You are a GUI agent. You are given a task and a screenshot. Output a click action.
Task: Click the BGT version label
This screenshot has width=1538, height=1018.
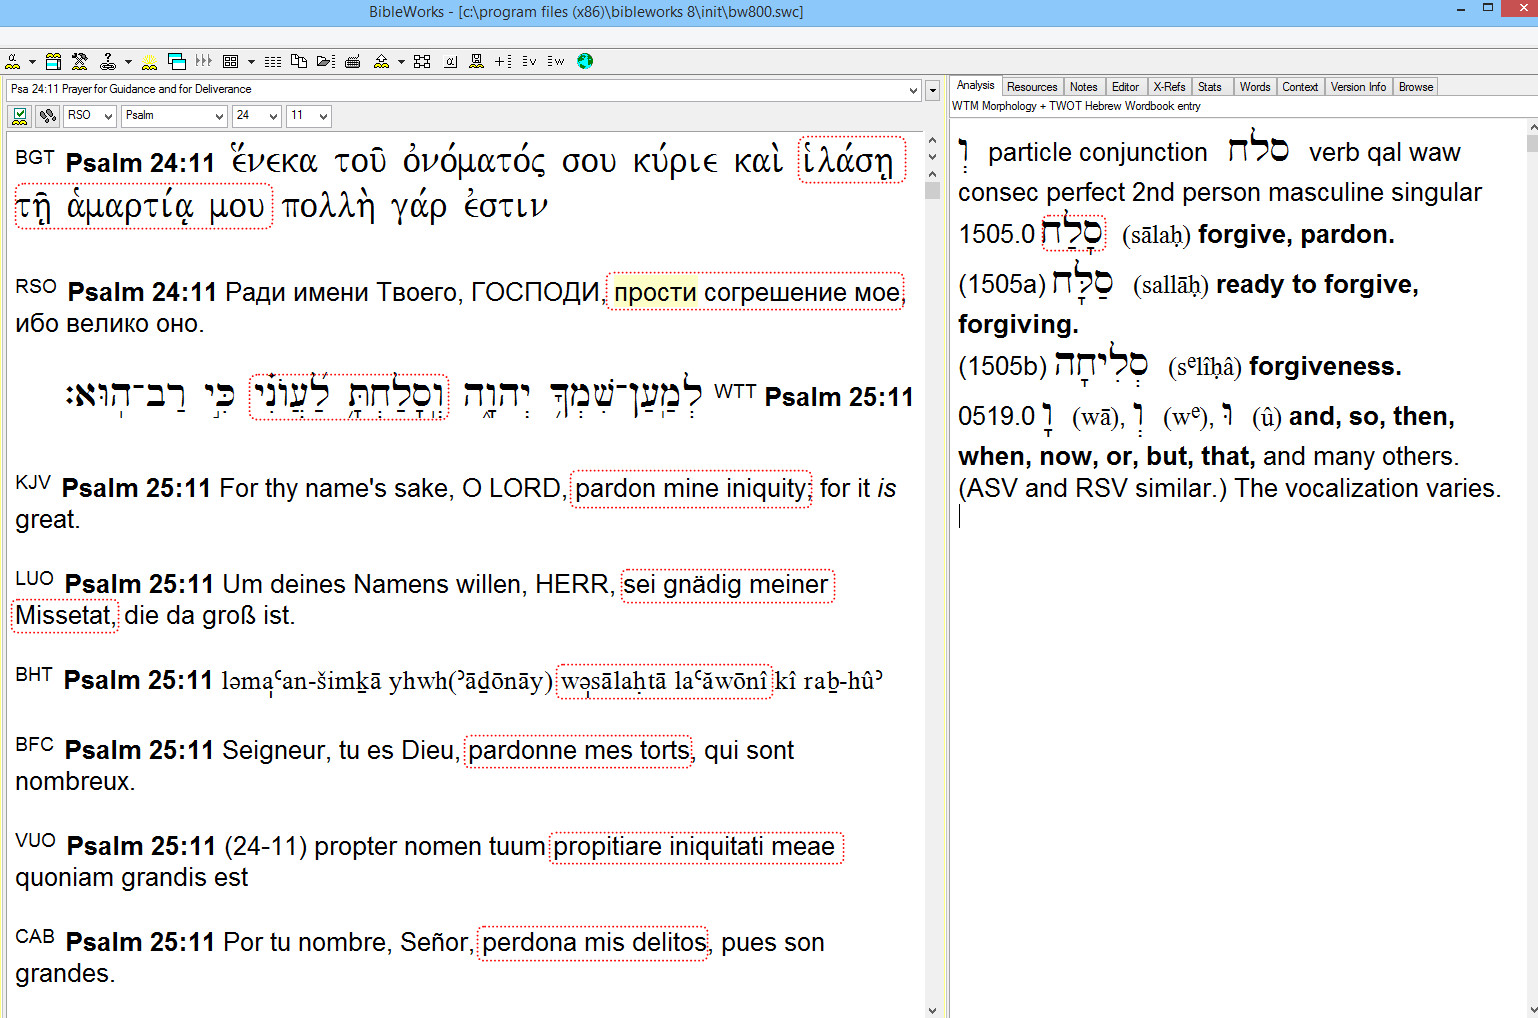(35, 157)
